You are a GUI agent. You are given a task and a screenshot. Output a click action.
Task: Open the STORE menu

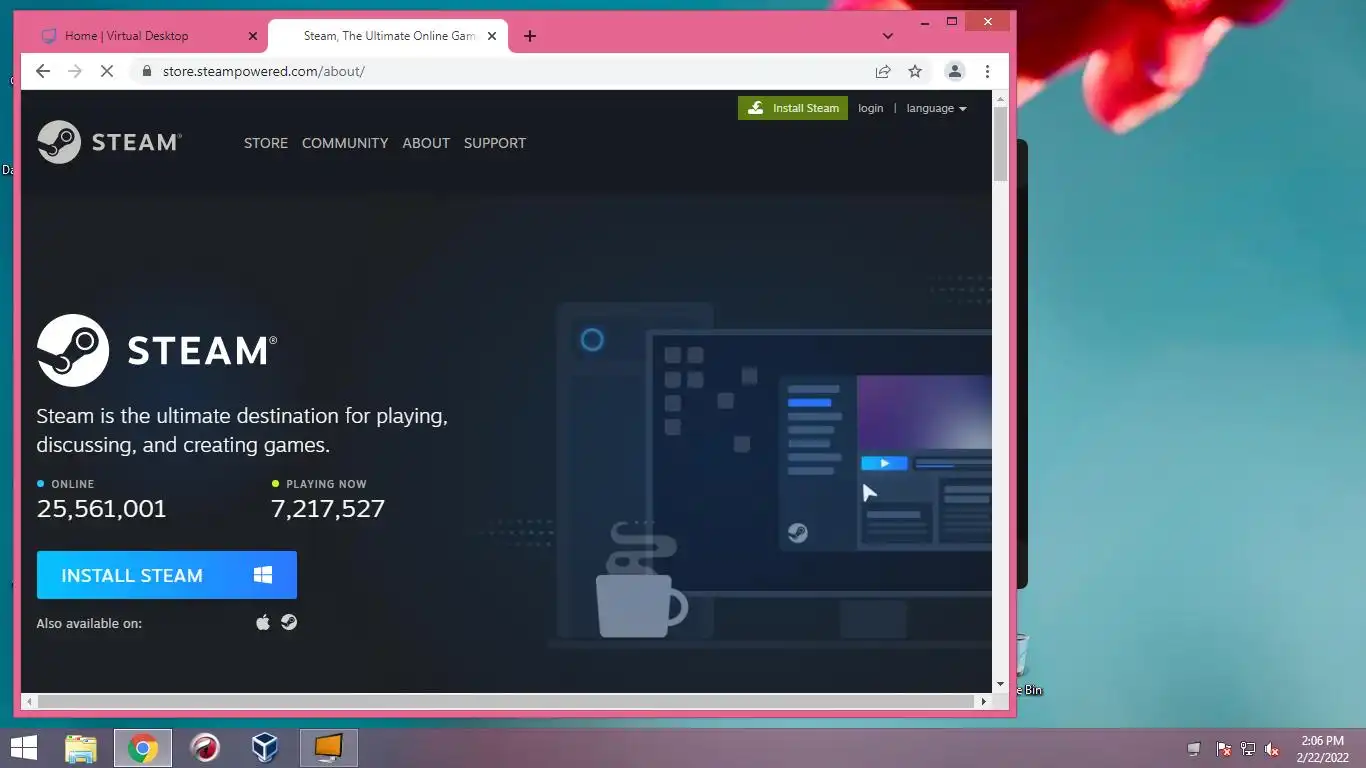(266, 143)
